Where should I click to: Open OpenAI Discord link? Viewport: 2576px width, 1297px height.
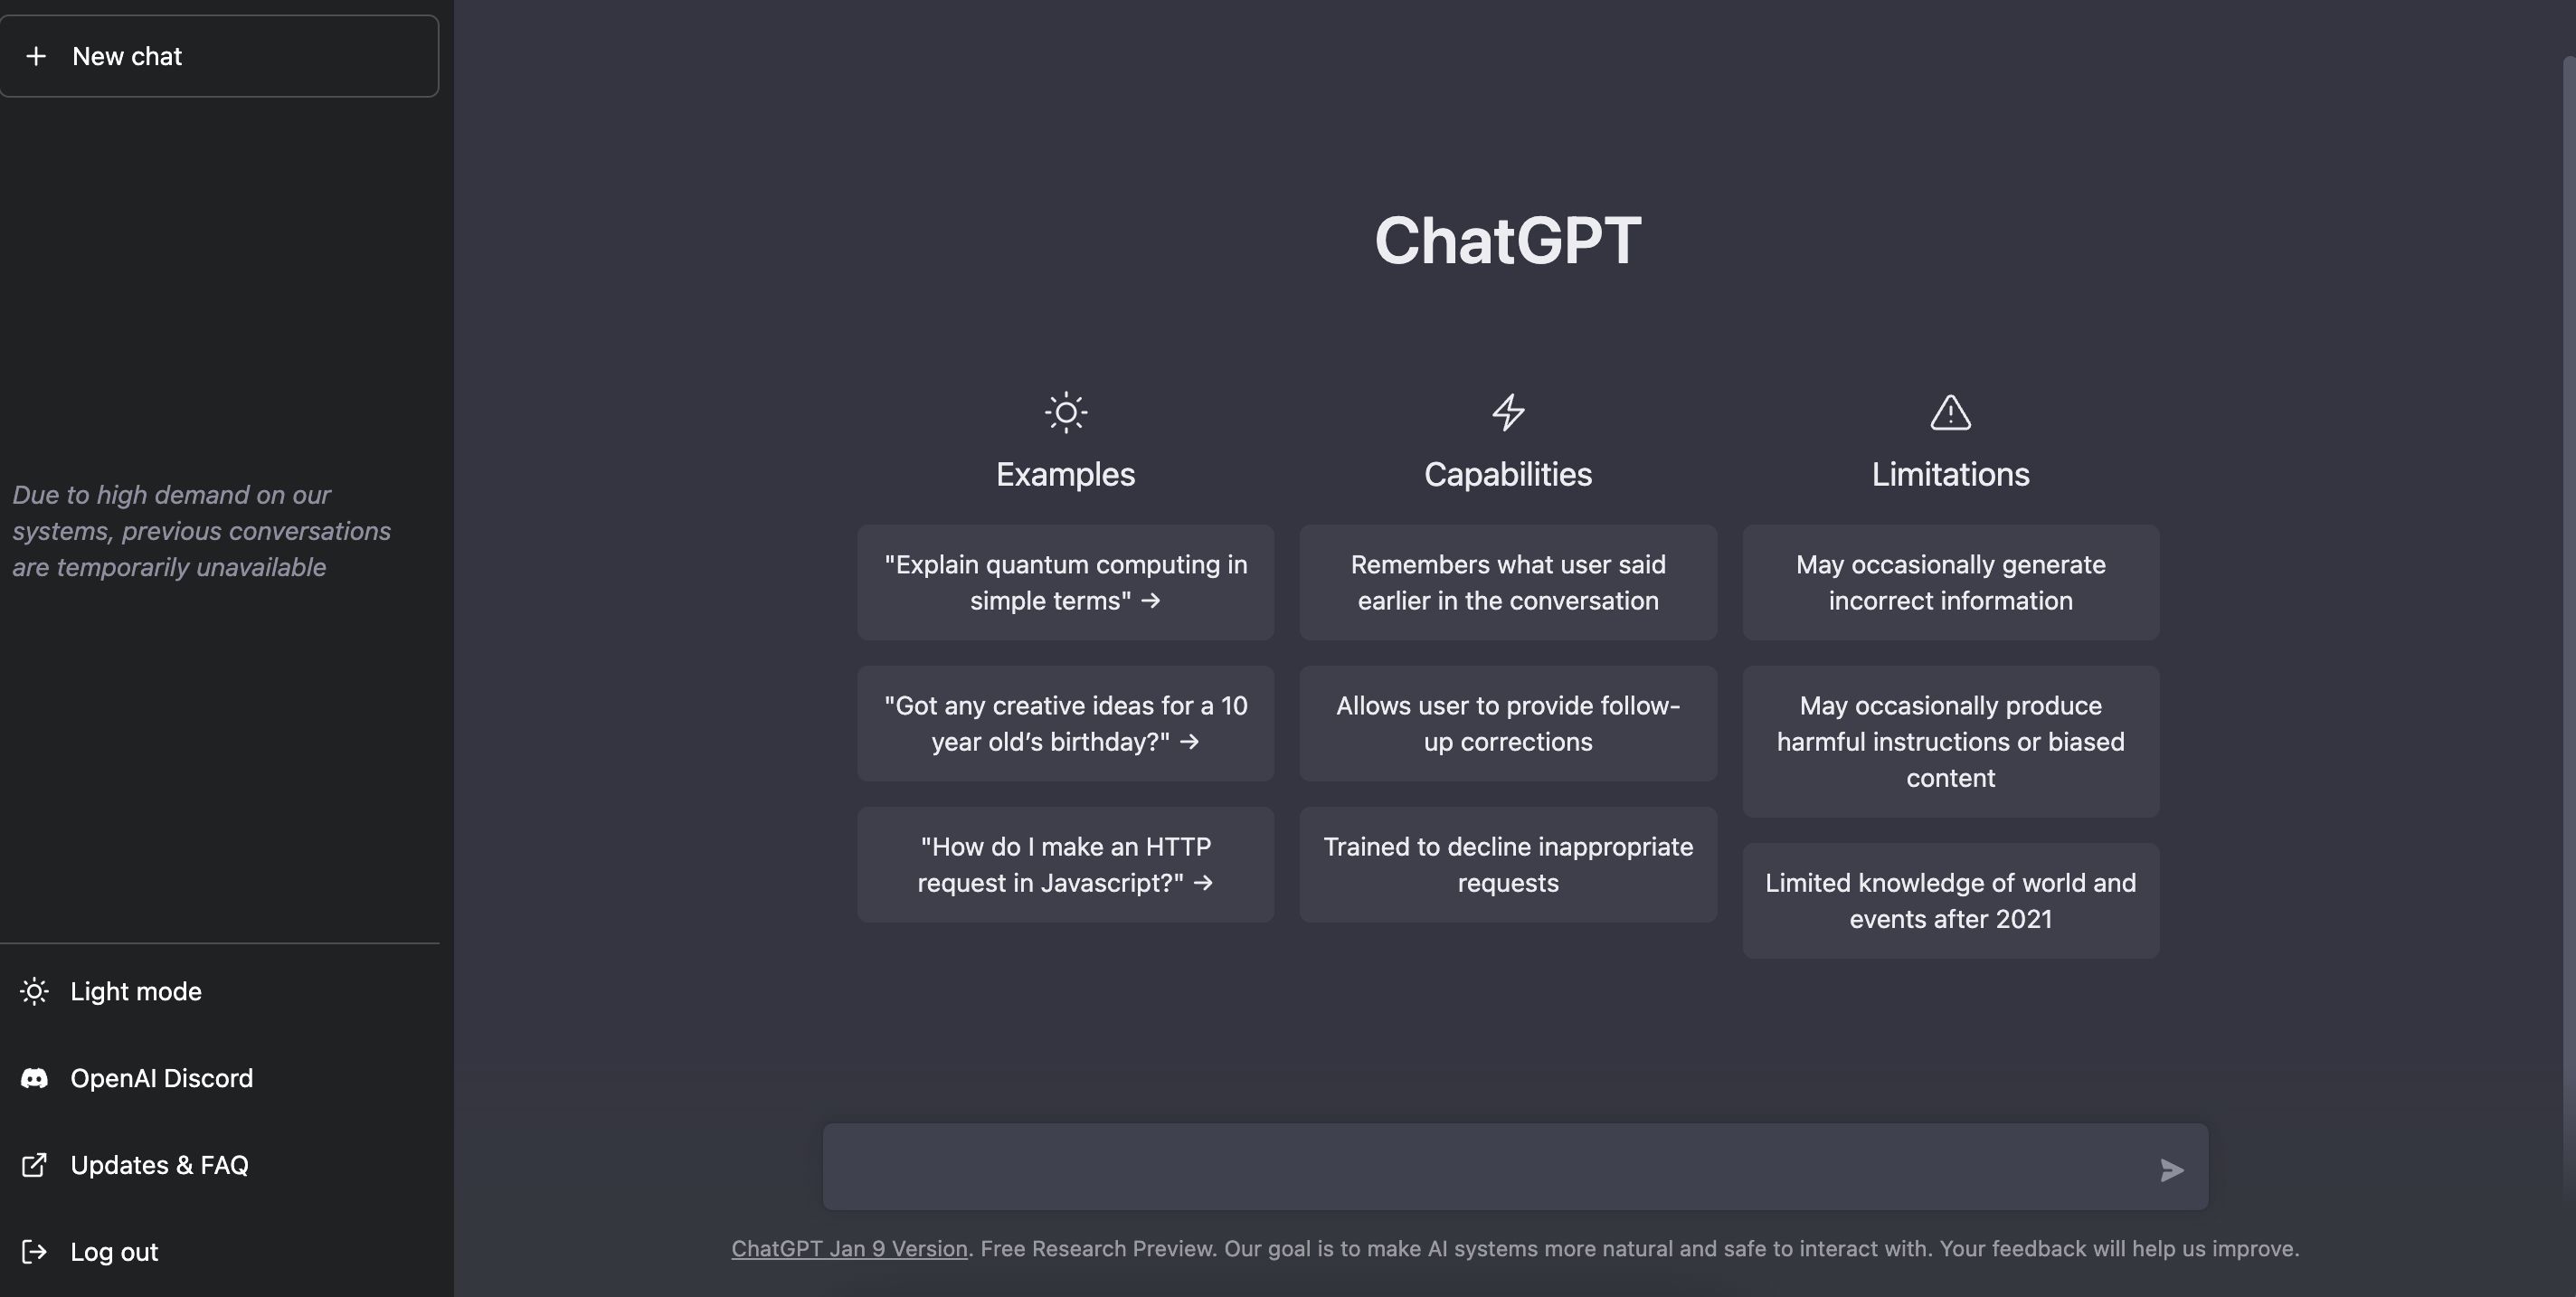pos(160,1079)
